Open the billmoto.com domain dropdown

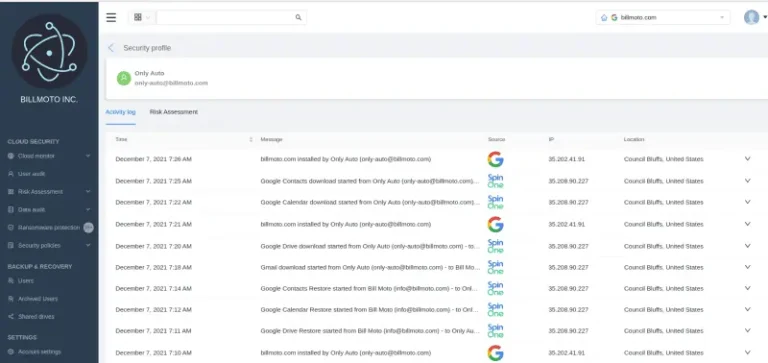point(663,18)
